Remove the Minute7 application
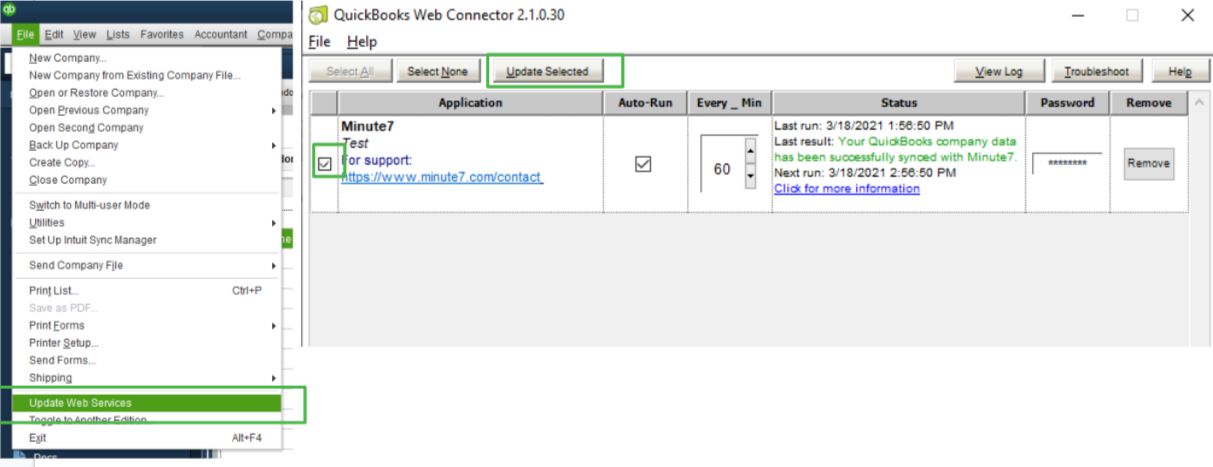The image size is (1213, 467). point(1148,164)
